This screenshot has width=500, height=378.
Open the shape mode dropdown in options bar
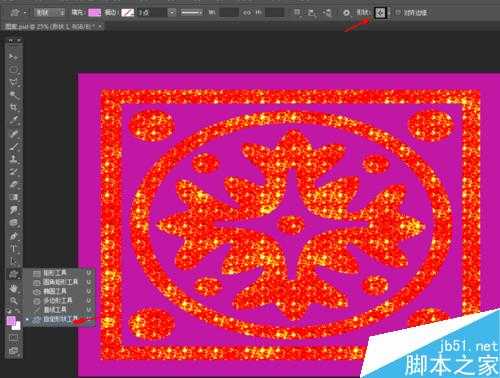(x=50, y=13)
